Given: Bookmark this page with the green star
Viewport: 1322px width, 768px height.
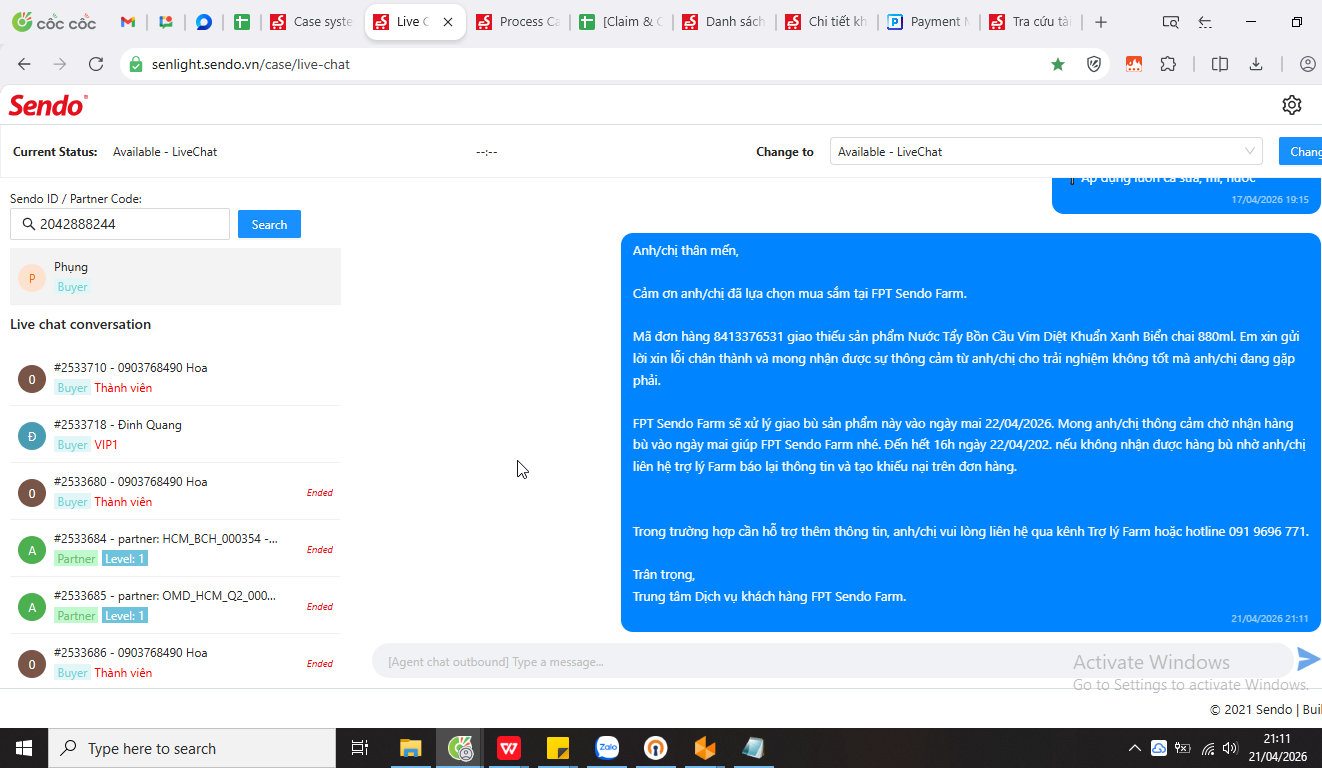Looking at the screenshot, I should (x=1058, y=64).
